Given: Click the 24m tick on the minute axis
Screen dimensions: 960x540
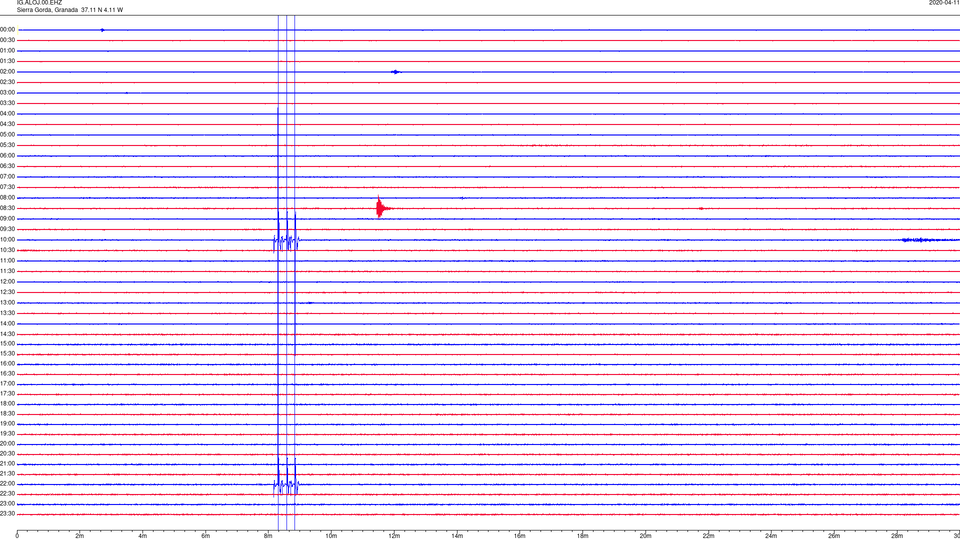Looking at the screenshot, I should tap(771, 536).
